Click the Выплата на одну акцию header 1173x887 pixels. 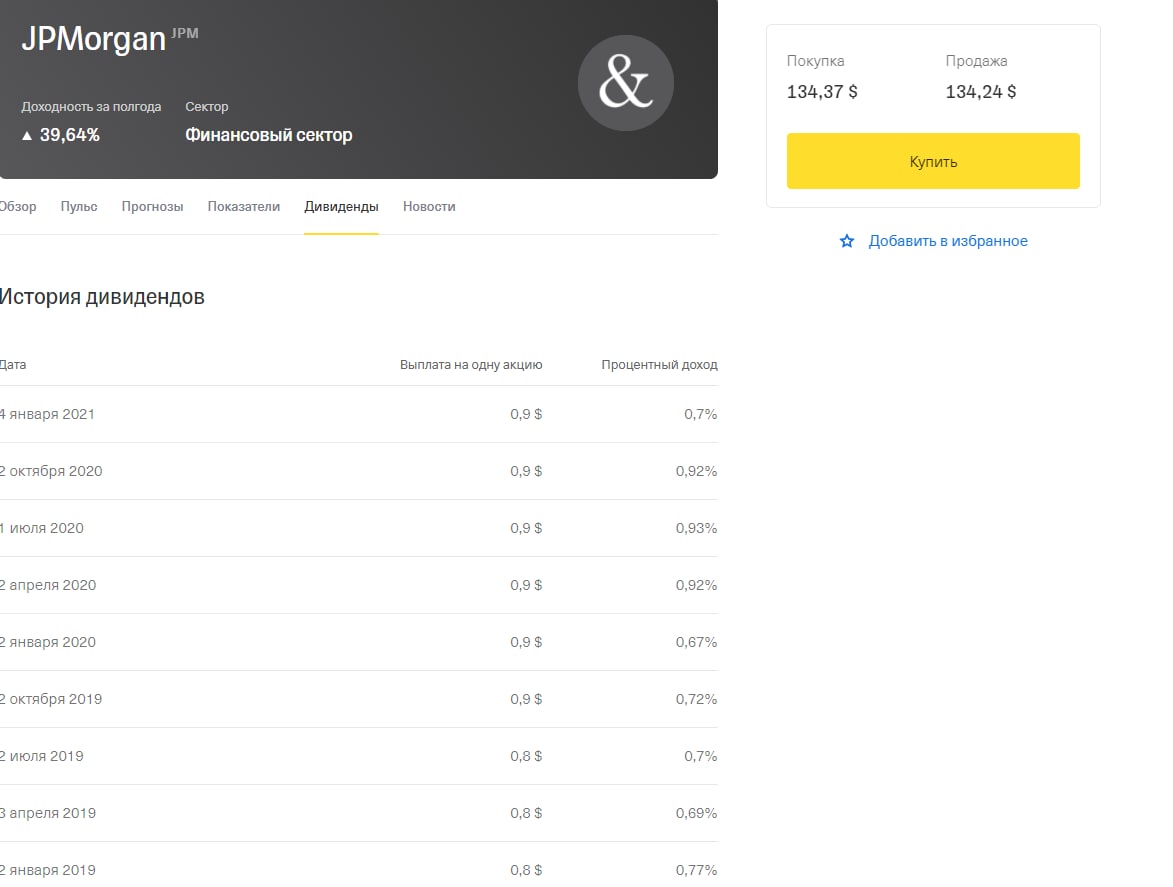pos(471,365)
